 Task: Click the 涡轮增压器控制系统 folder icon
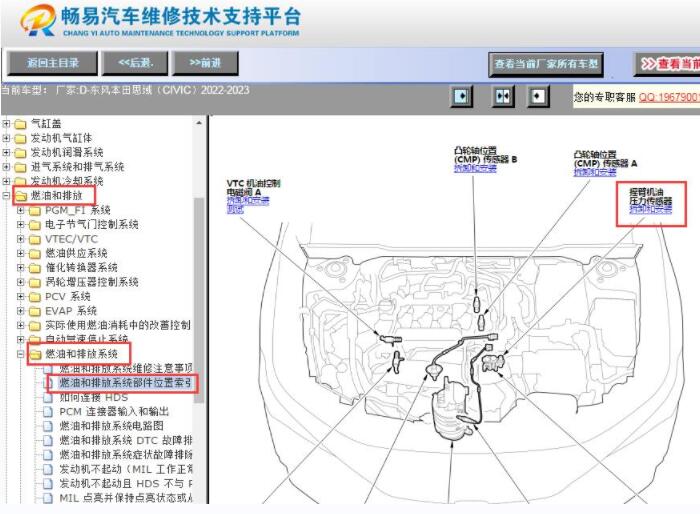point(34,282)
